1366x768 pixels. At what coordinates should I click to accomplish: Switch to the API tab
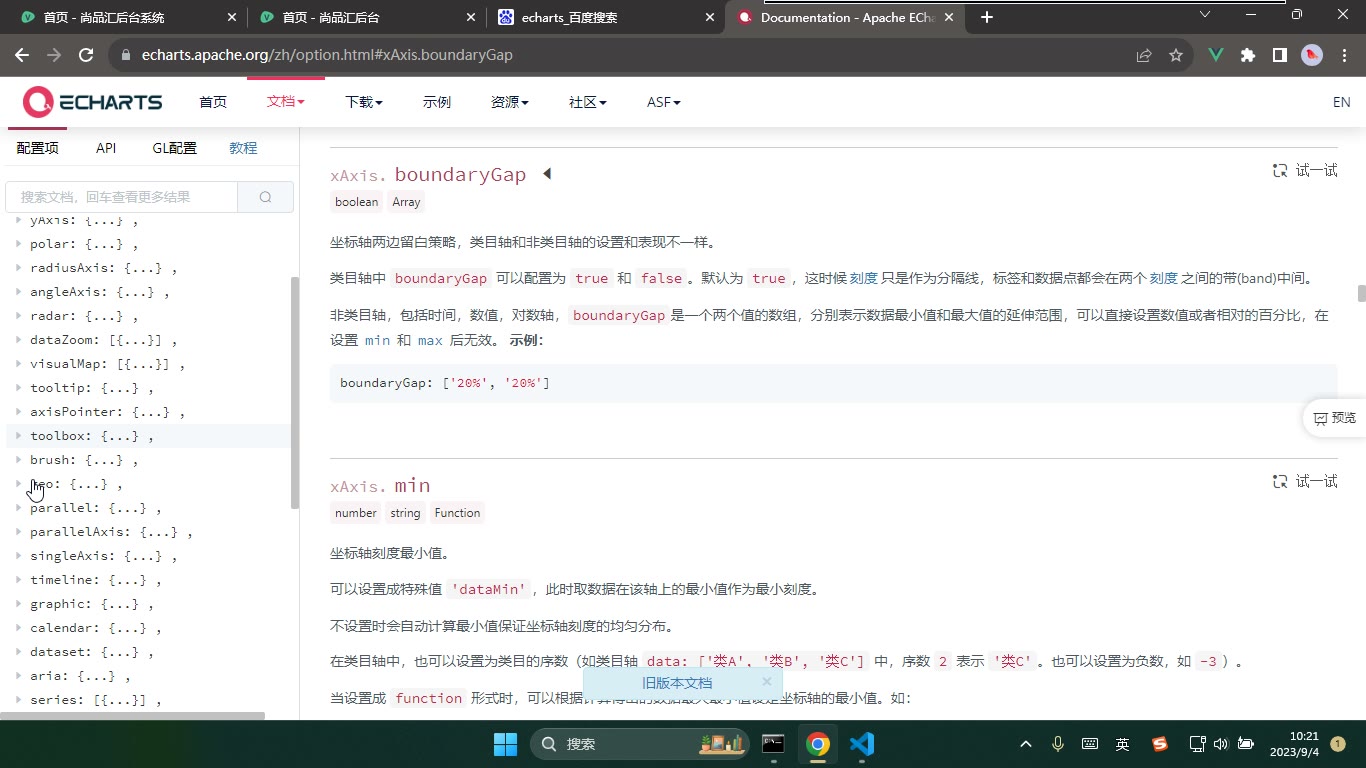[106, 148]
